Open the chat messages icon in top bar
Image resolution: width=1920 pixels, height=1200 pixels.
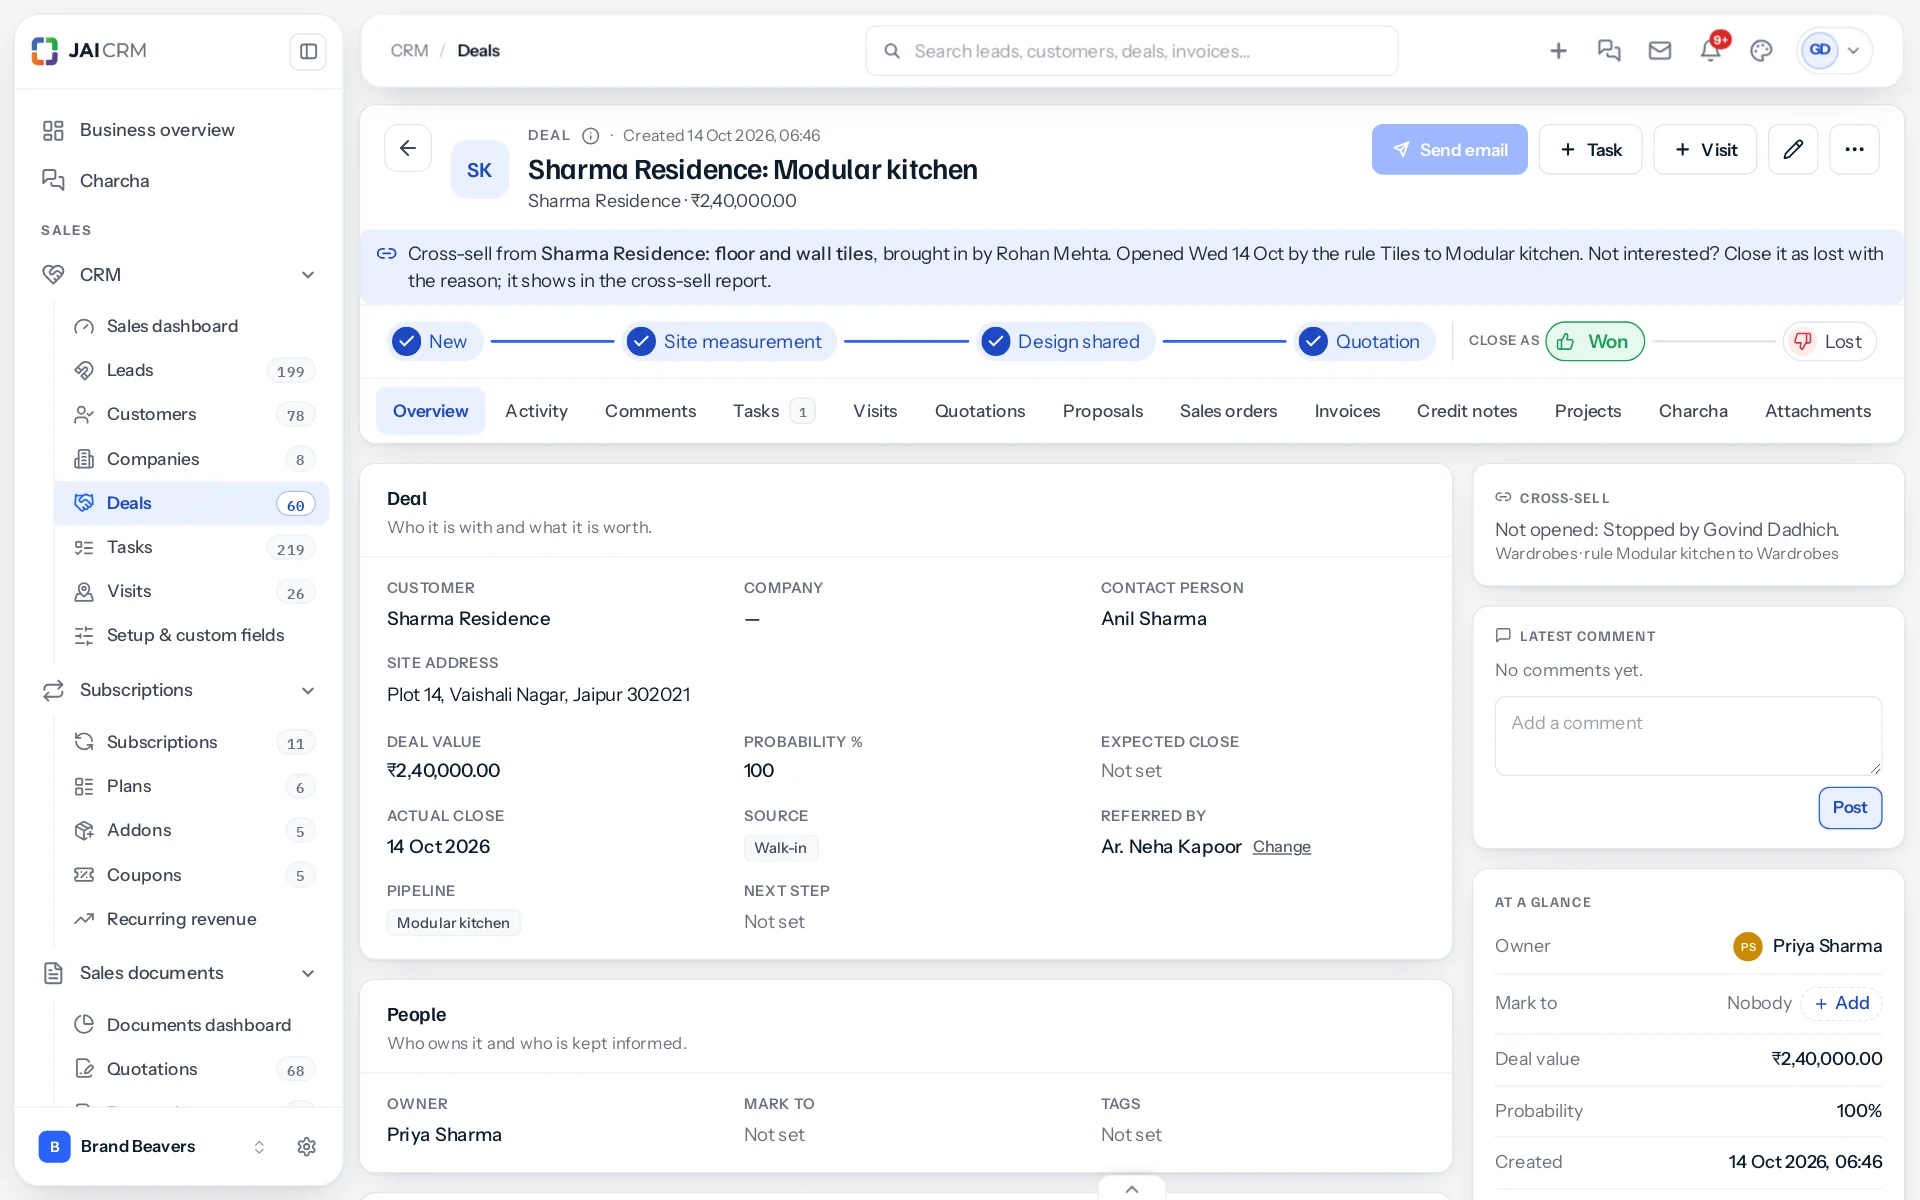click(x=1609, y=51)
